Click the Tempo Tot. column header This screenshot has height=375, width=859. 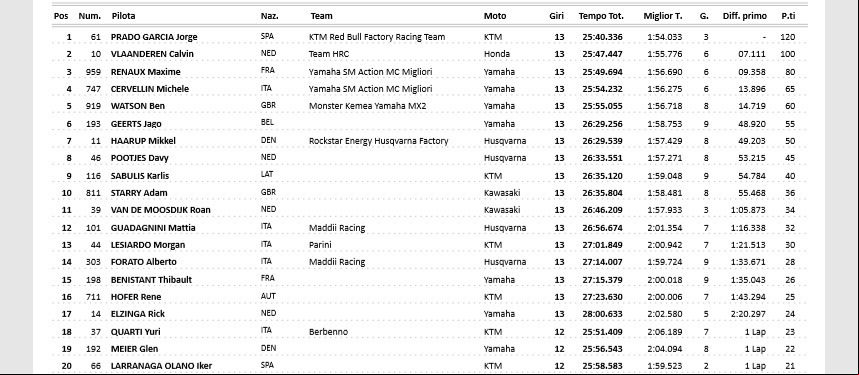click(x=601, y=16)
